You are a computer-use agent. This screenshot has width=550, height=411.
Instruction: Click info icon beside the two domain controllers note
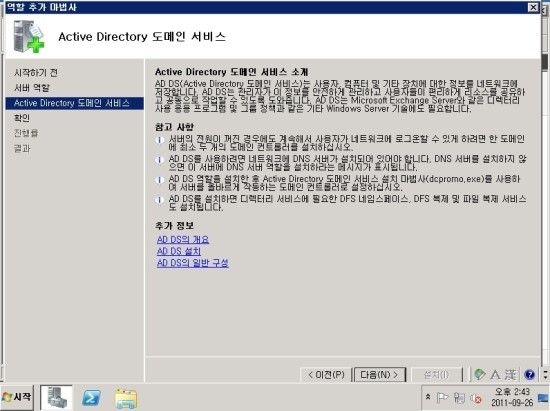coord(160,140)
